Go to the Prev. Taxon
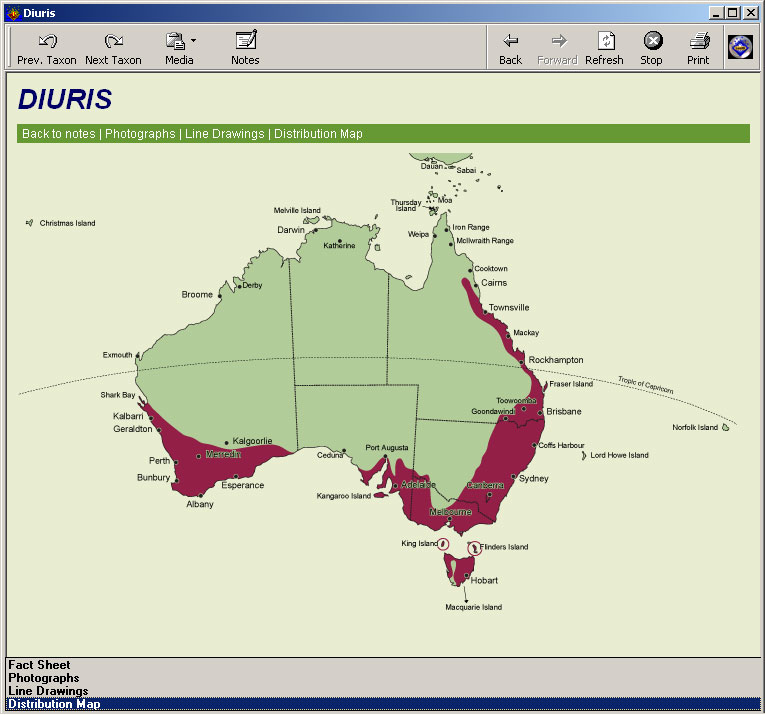Viewport: 765px width, 715px height. click(47, 48)
